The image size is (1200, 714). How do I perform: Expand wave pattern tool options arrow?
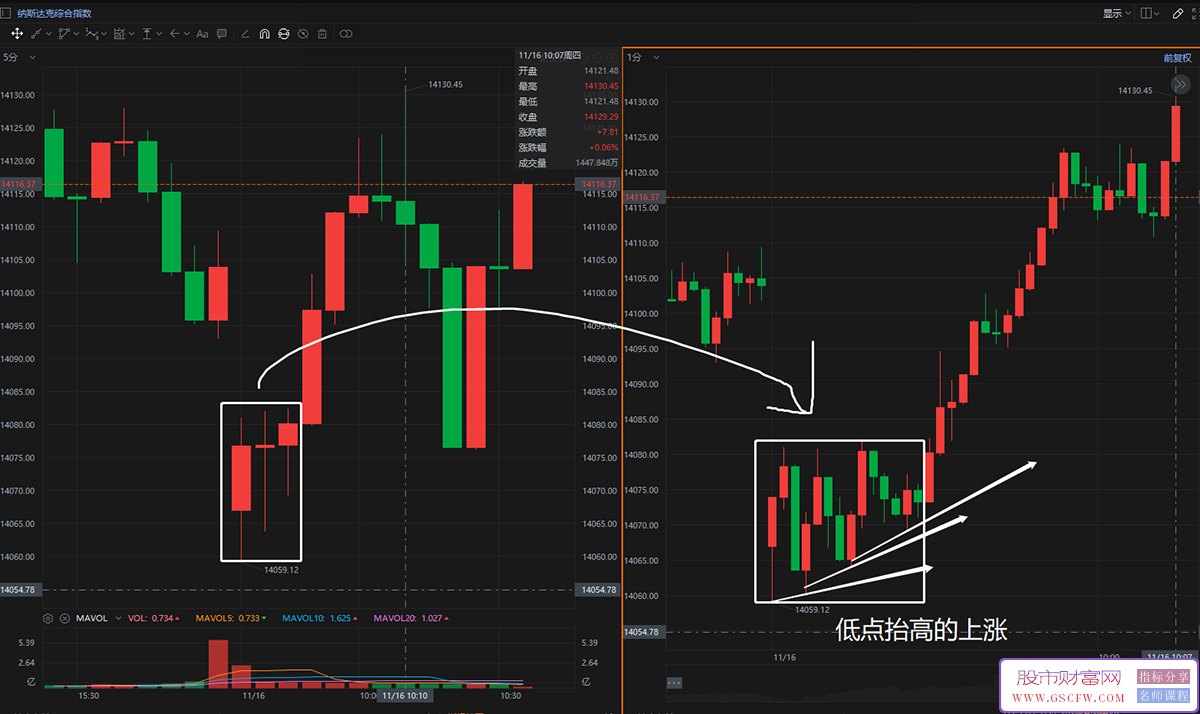click(104, 34)
